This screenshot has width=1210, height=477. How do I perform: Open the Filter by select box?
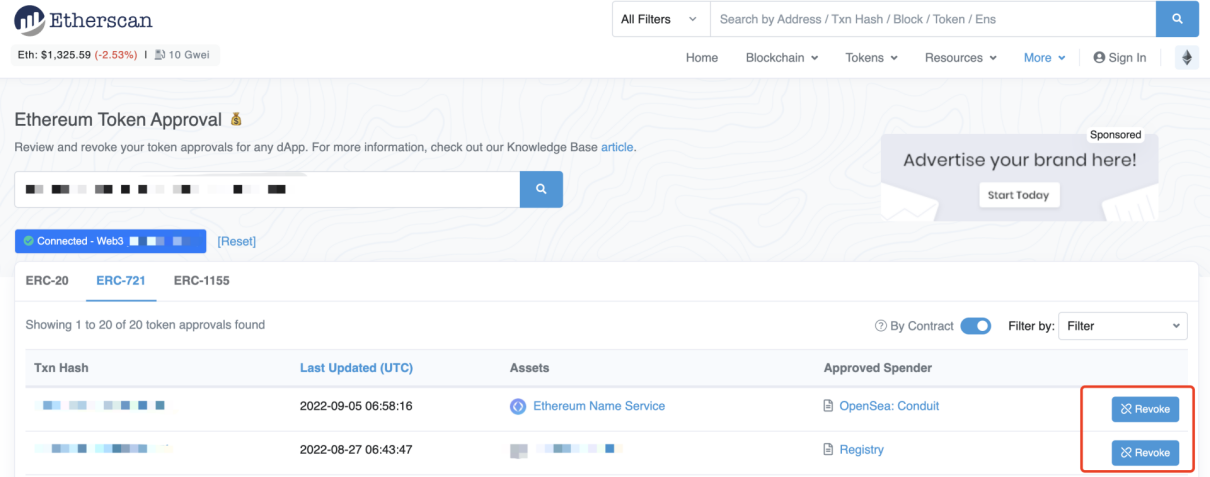click(x=1123, y=326)
